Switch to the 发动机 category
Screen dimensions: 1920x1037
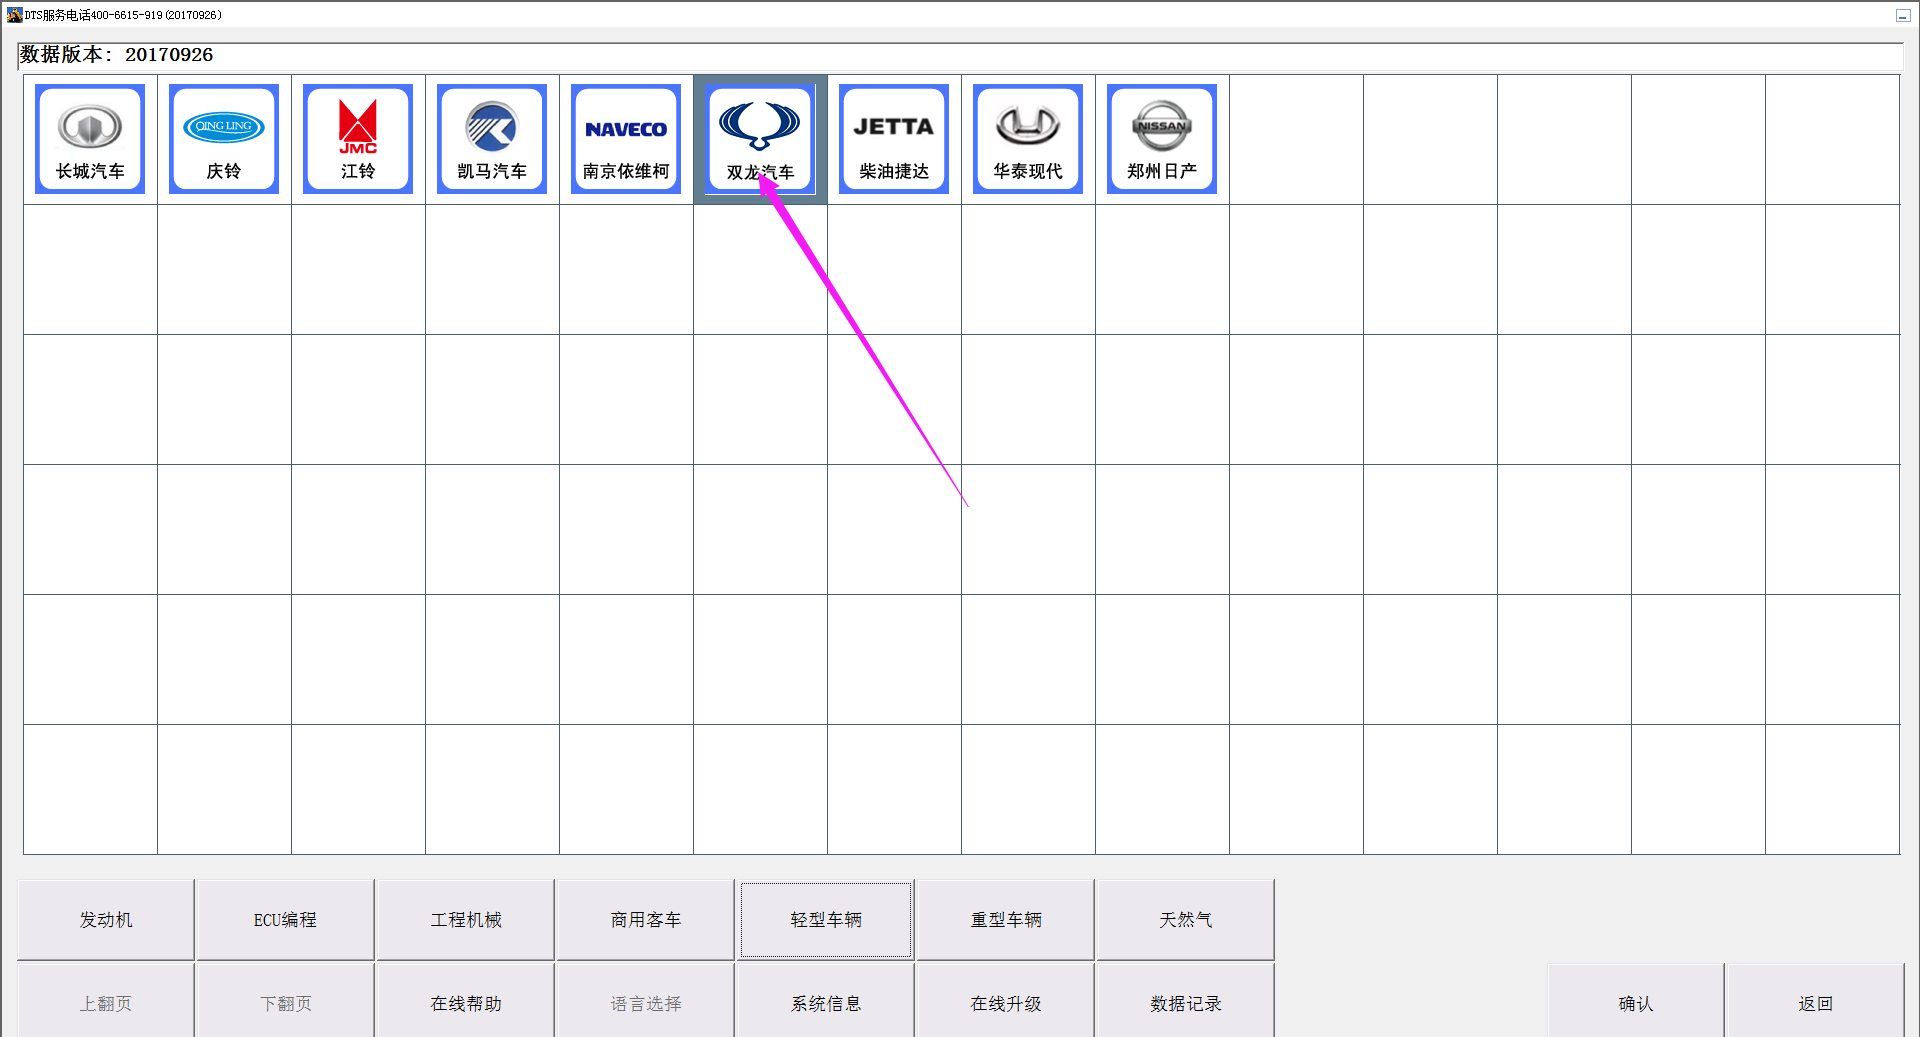pos(106,920)
